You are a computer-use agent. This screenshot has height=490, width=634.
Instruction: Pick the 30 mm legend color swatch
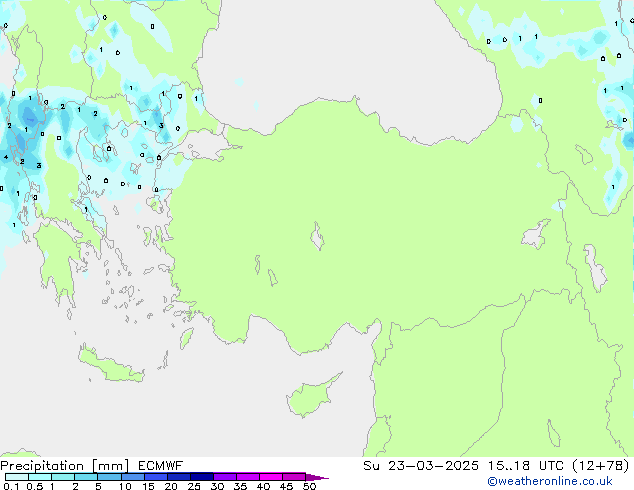[x=225, y=477]
